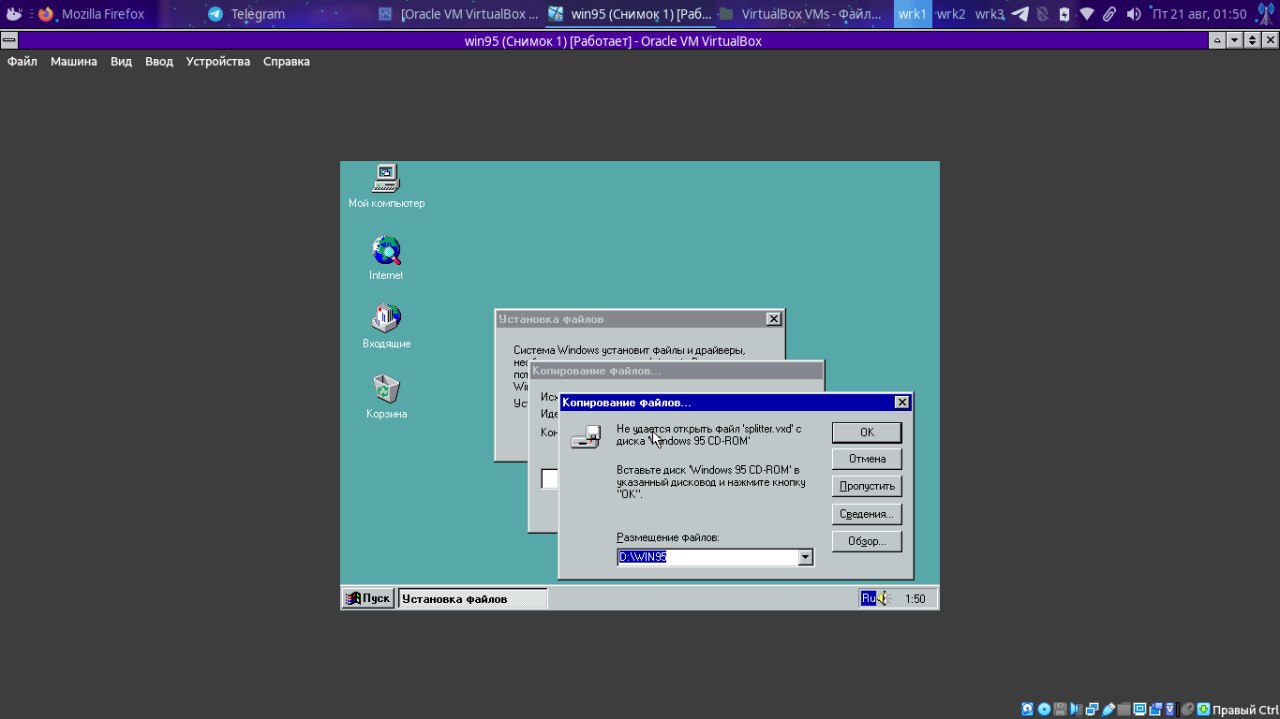This screenshot has height=719, width=1280.
Task: Switch to Oracle VM VirtualBox manager task
Action: tap(458, 14)
